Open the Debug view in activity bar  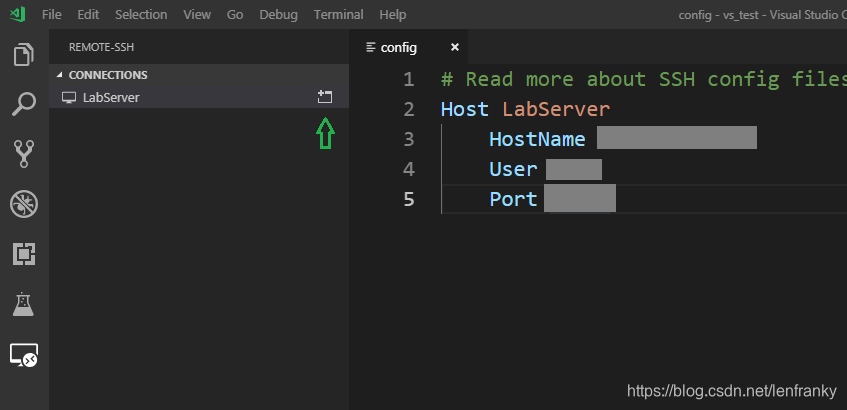point(24,204)
